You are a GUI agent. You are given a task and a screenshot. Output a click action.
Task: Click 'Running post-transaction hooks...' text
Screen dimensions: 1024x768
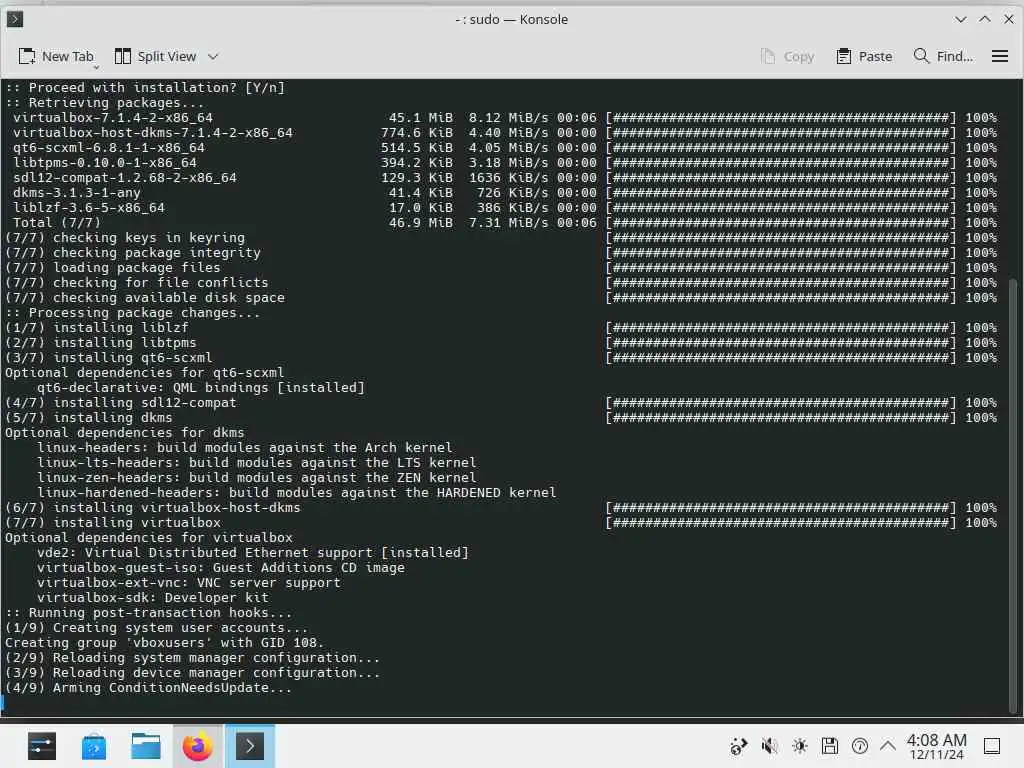click(x=161, y=613)
